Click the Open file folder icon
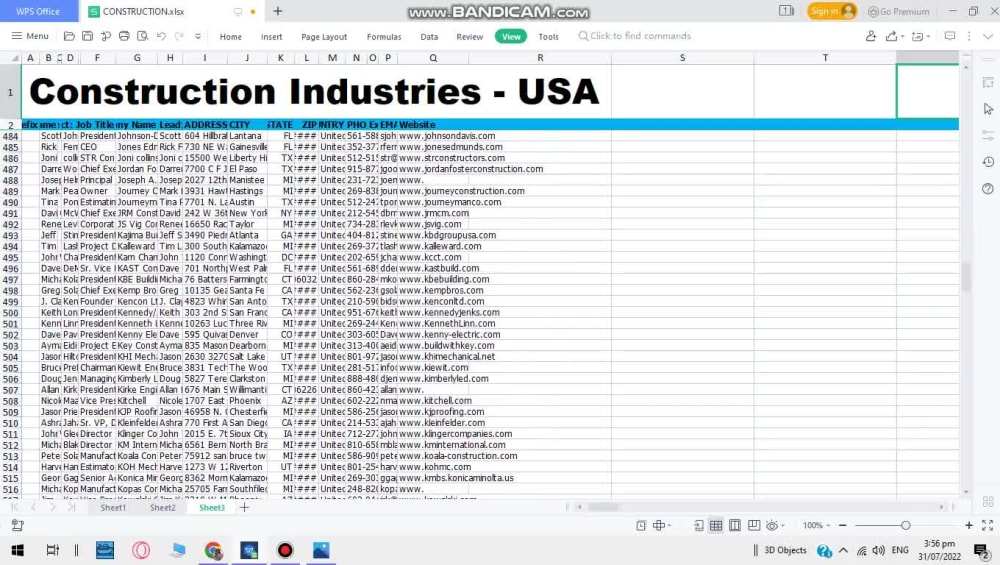 pos(70,36)
